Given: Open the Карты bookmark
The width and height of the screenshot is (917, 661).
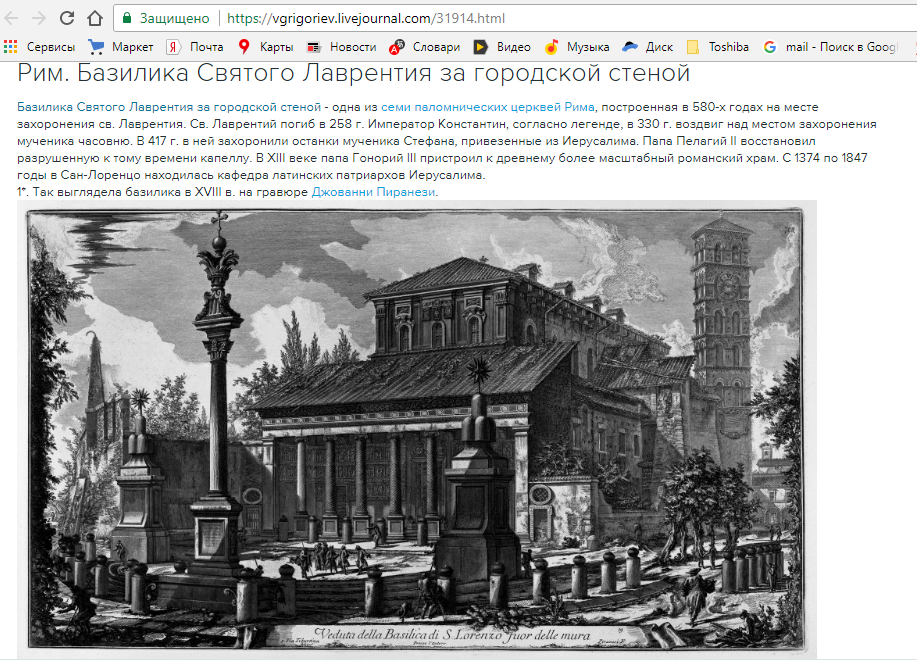Looking at the screenshot, I should tap(266, 47).
